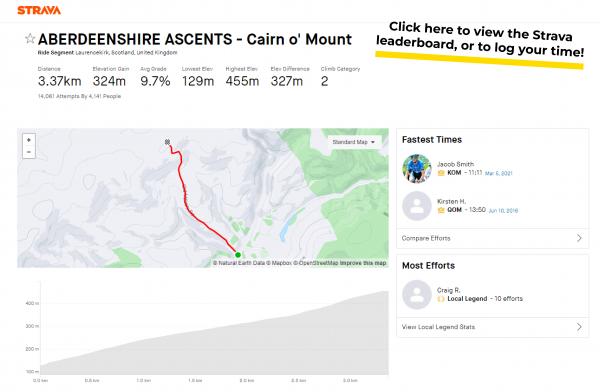Open the Mar 6, 2021 KOM effort
The image size is (600, 392).
point(498,173)
